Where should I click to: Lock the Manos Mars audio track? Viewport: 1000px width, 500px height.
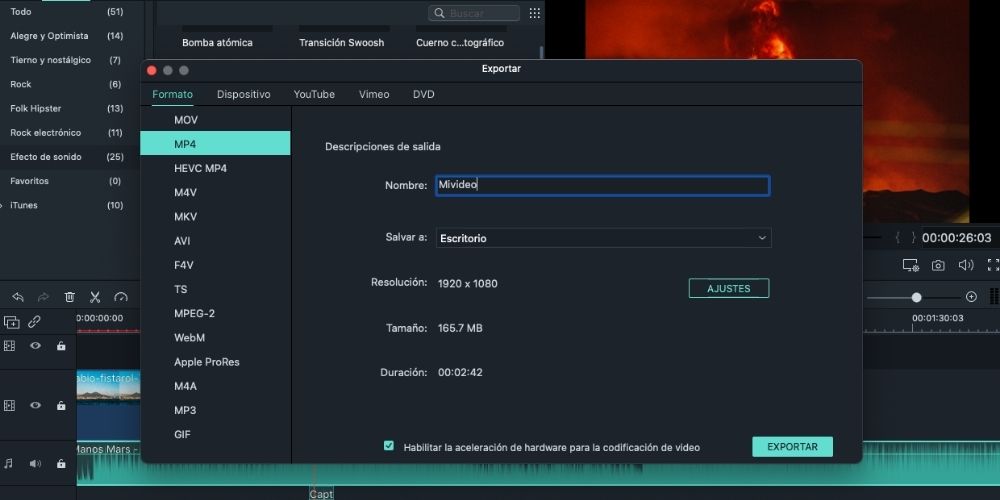[x=61, y=464]
